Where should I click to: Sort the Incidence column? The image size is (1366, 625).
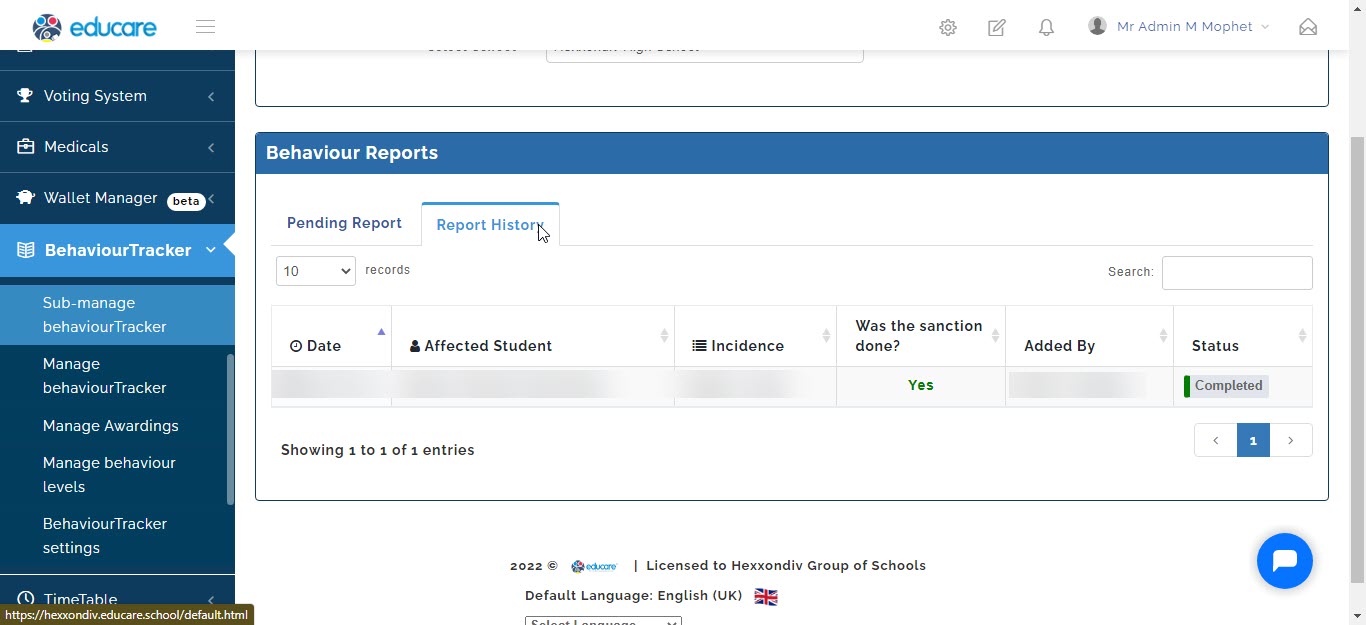[x=826, y=336]
